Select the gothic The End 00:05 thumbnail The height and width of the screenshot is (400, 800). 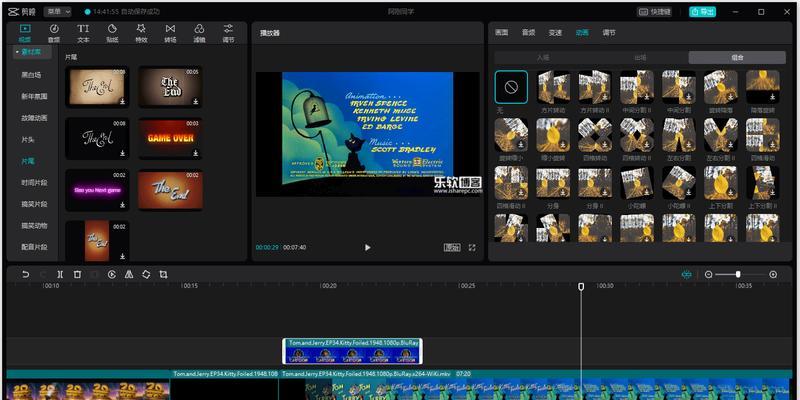(x=170, y=87)
